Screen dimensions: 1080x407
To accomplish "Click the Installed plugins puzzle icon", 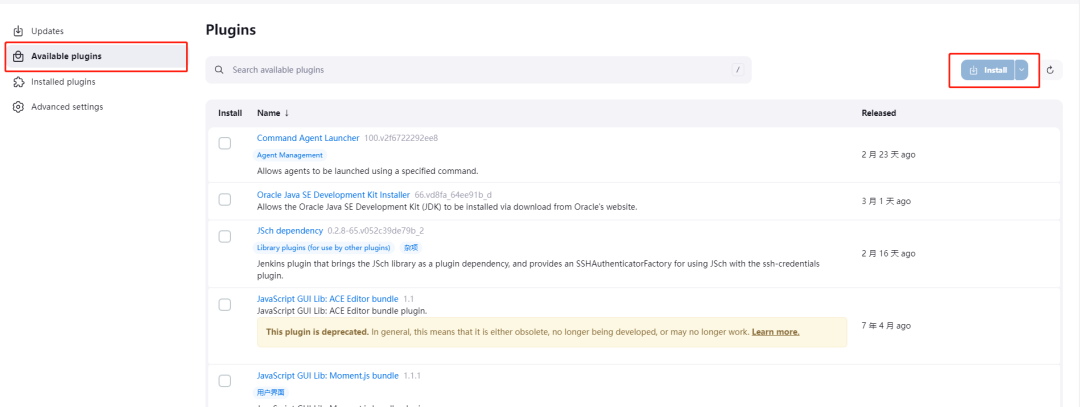I will [19, 82].
